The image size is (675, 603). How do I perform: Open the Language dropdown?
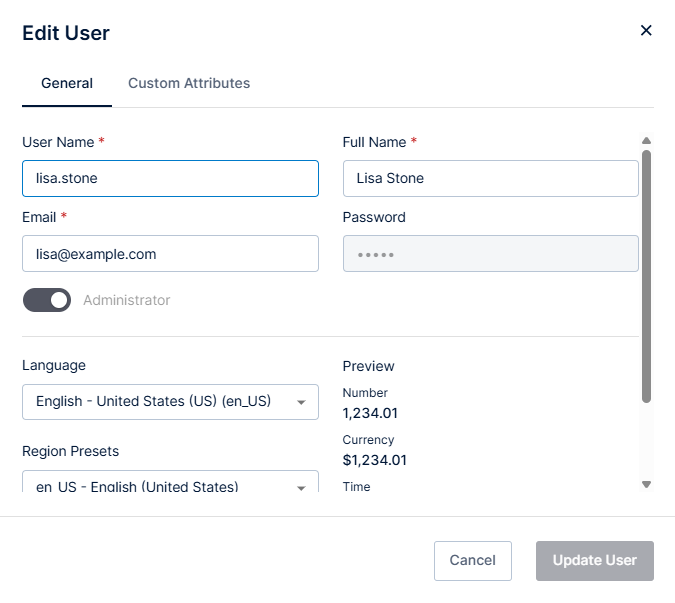(x=170, y=402)
